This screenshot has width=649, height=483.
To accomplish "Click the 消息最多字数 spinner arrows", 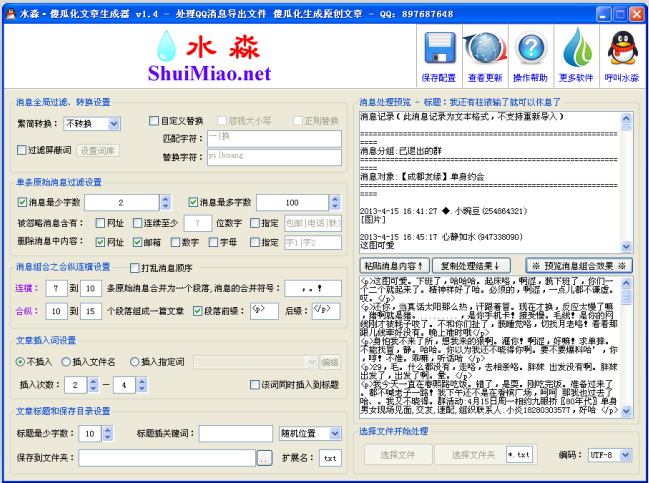I will coord(335,202).
